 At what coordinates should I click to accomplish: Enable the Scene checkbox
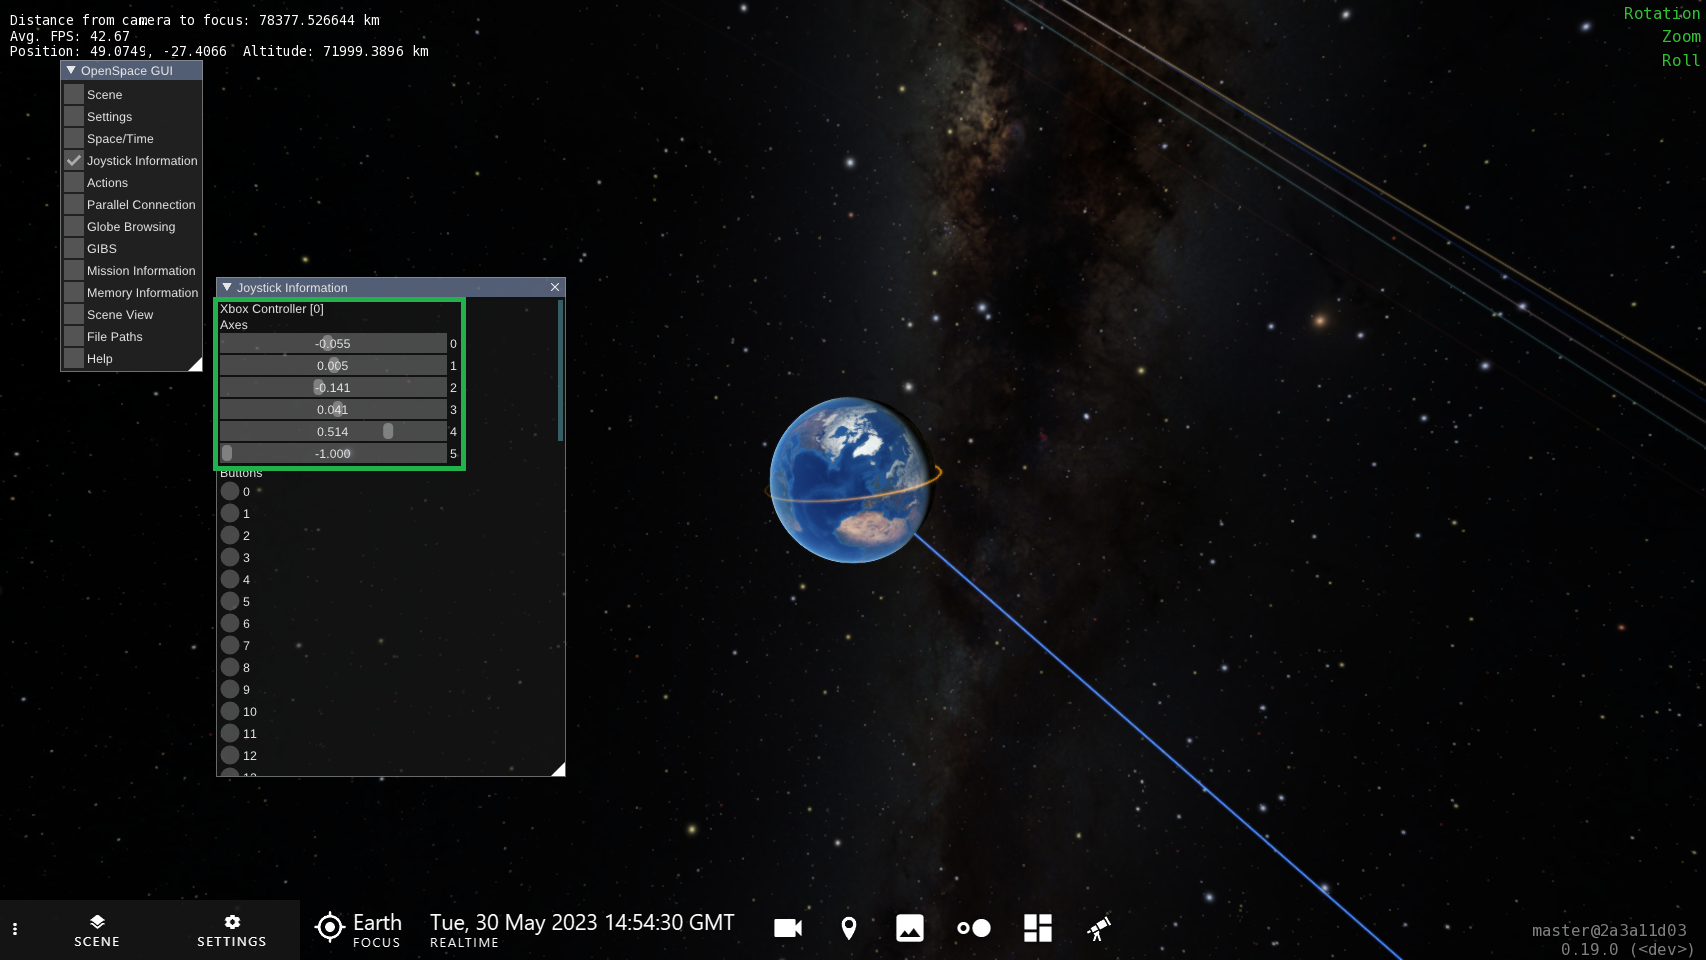point(74,94)
